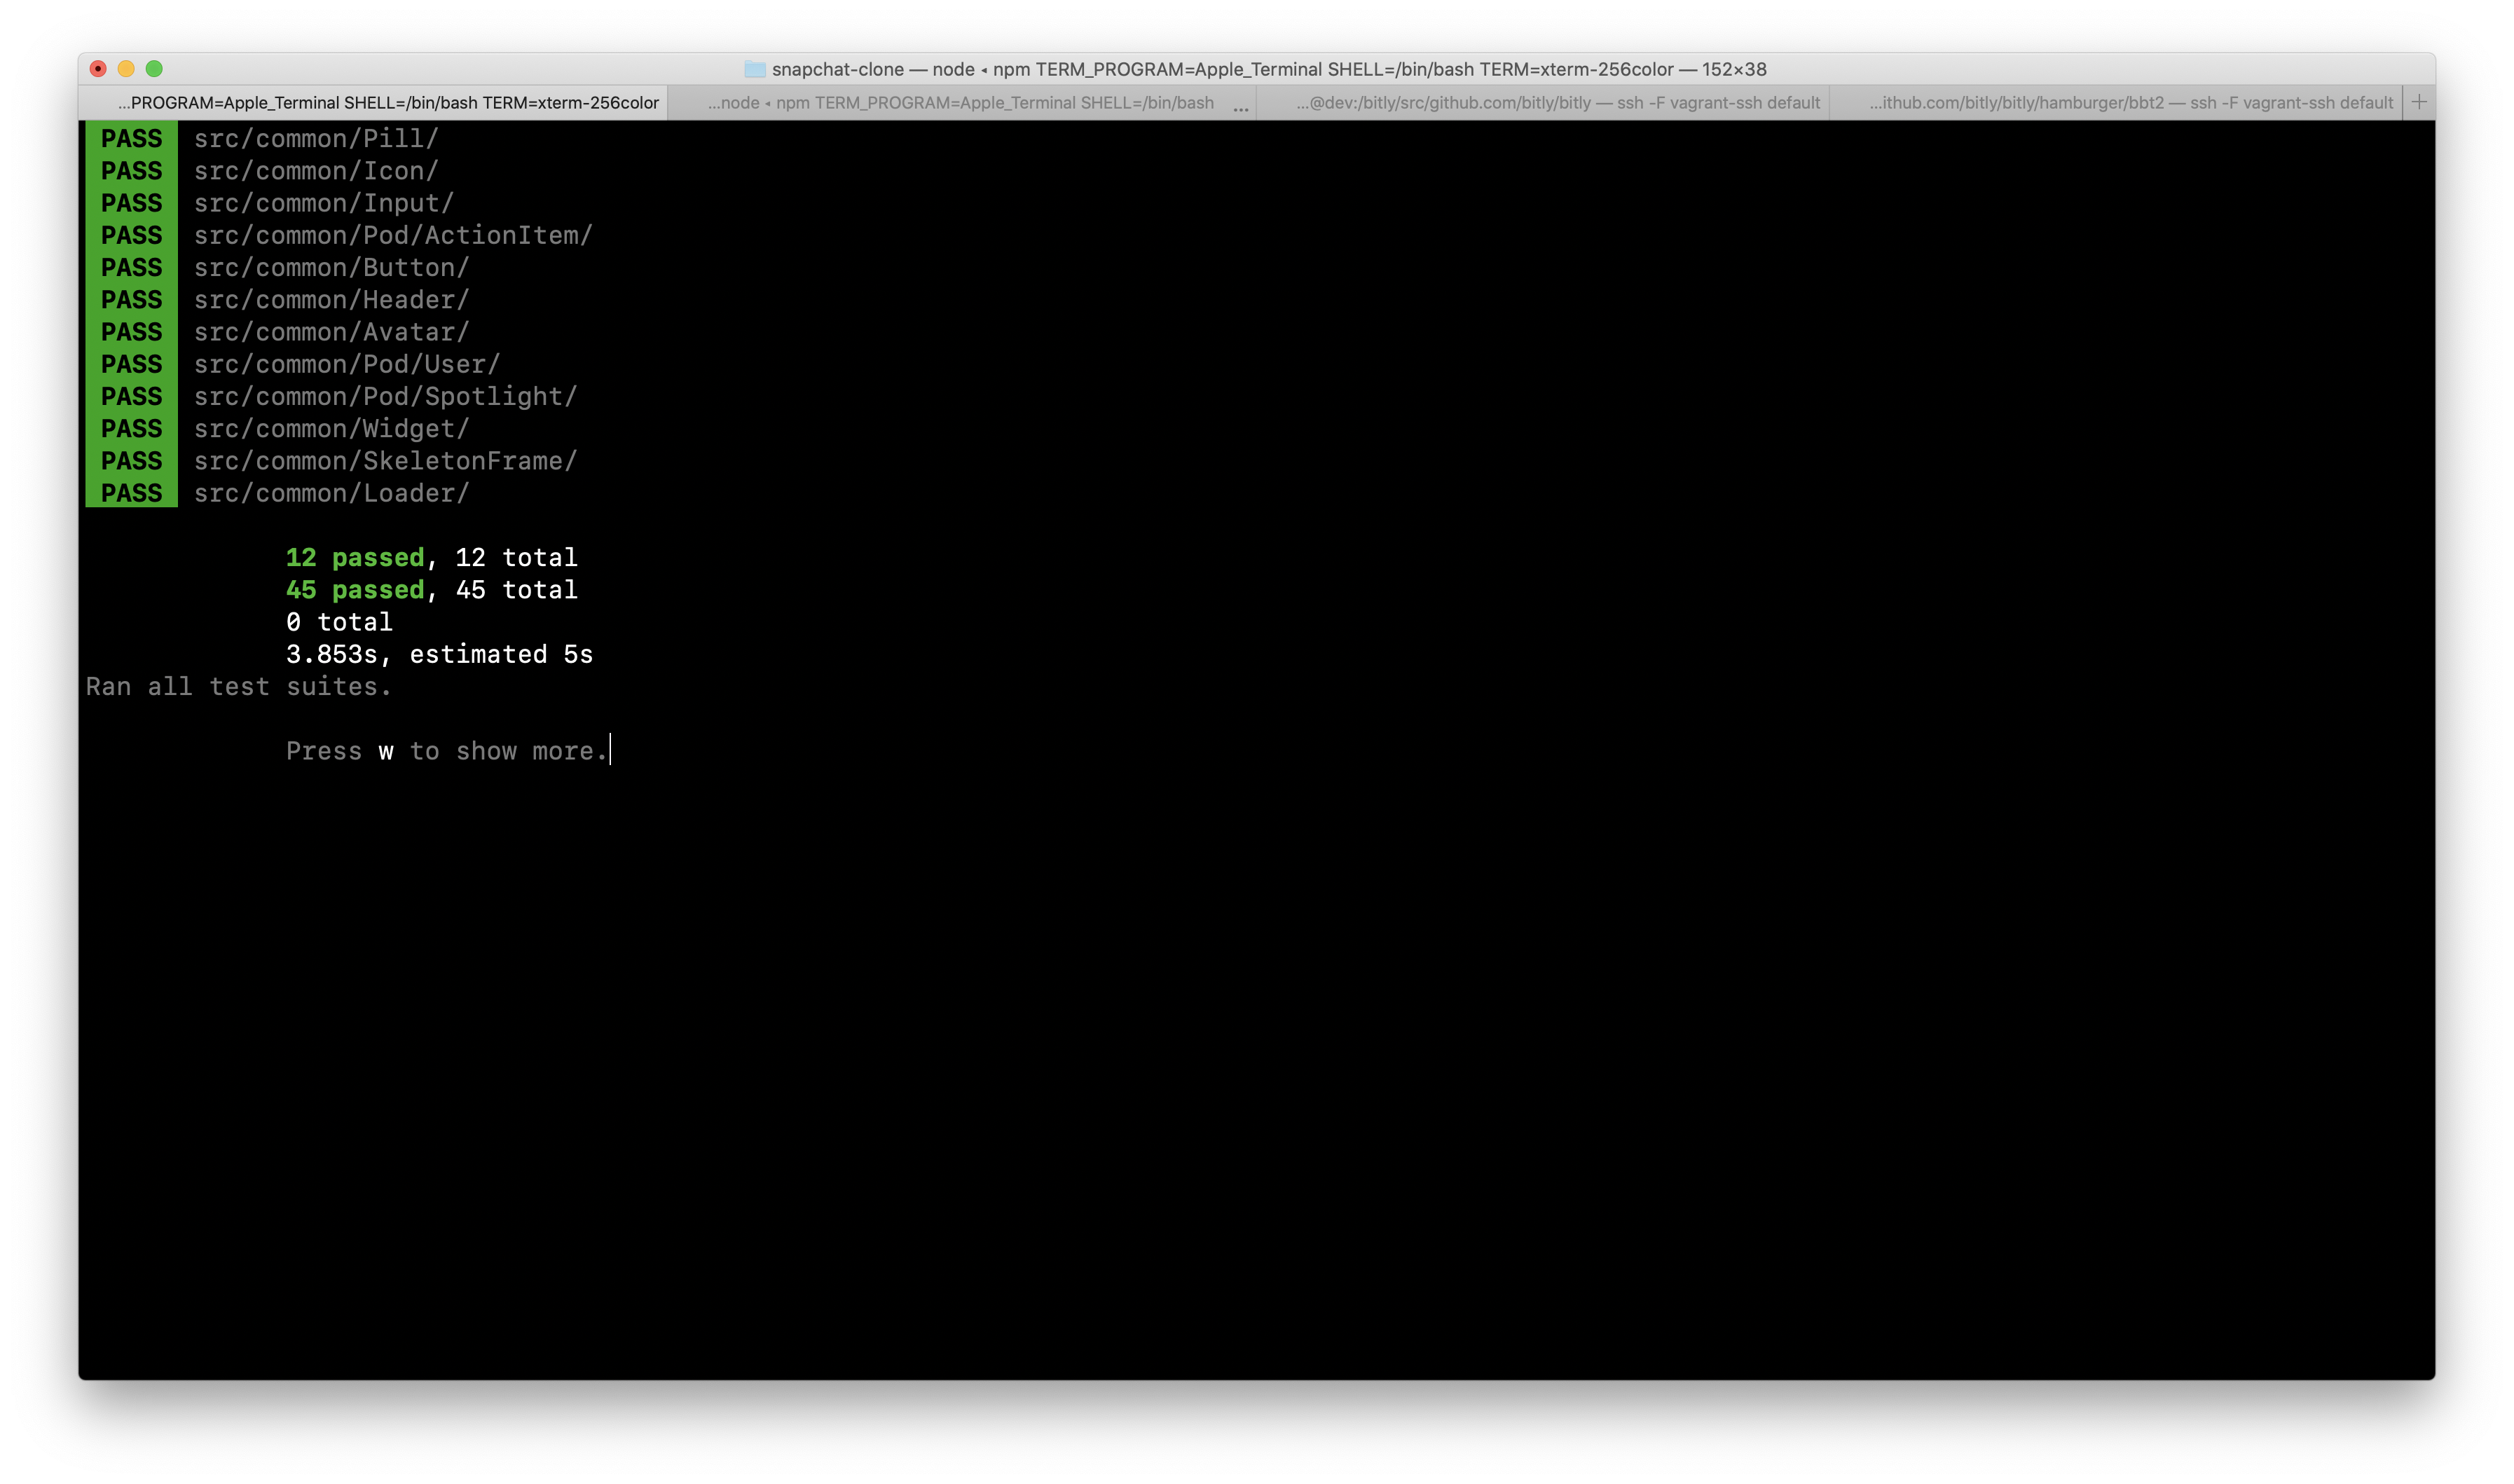This screenshot has height=1484, width=2514.
Task: Click the src/common/Pod/ActionItem/ path text
Action: point(393,236)
